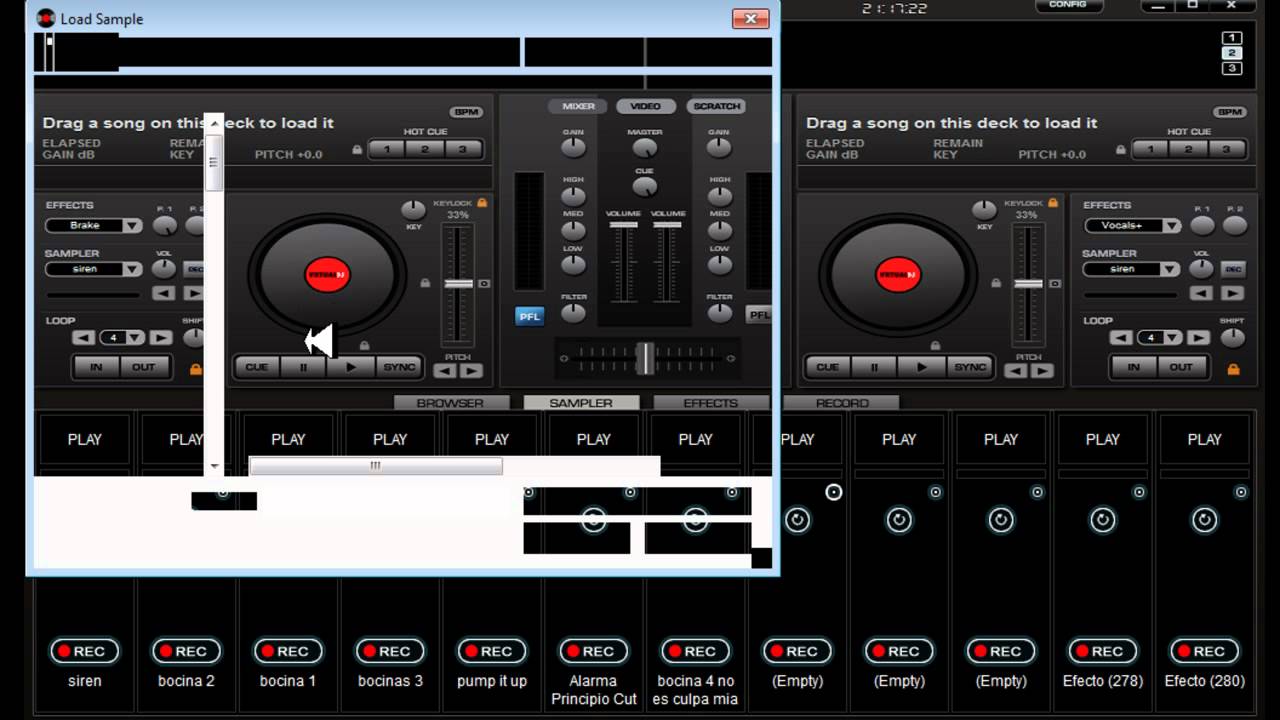Click the right deck KEY knob
The width and height of the screenshot is (1280, 720).
pos(984,210)
